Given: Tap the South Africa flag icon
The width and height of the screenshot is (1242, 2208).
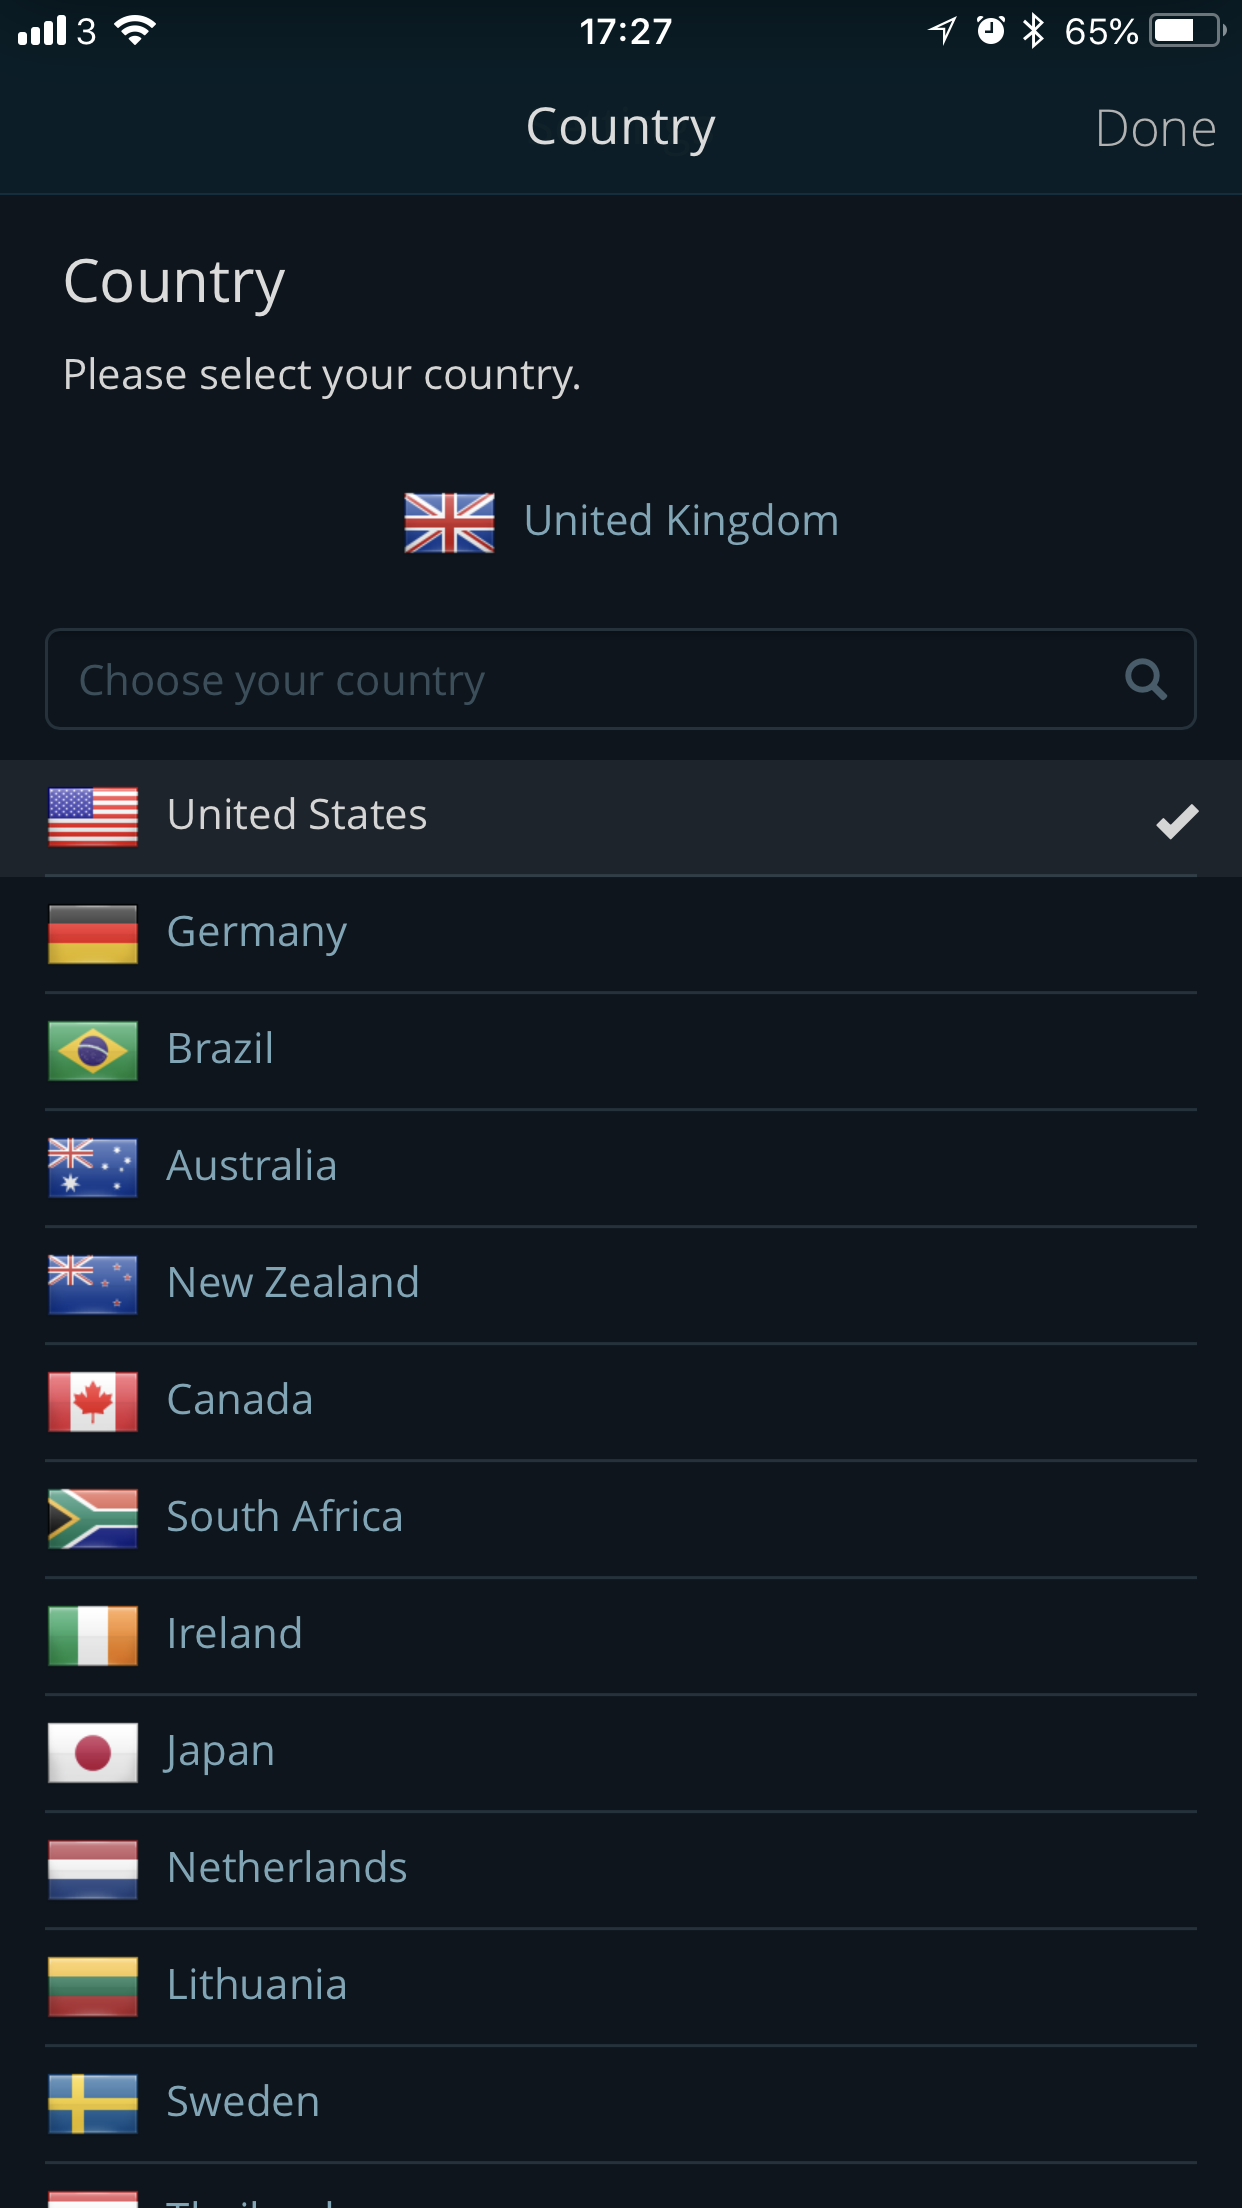Looking at the screenshot, I should (93, 1519).
